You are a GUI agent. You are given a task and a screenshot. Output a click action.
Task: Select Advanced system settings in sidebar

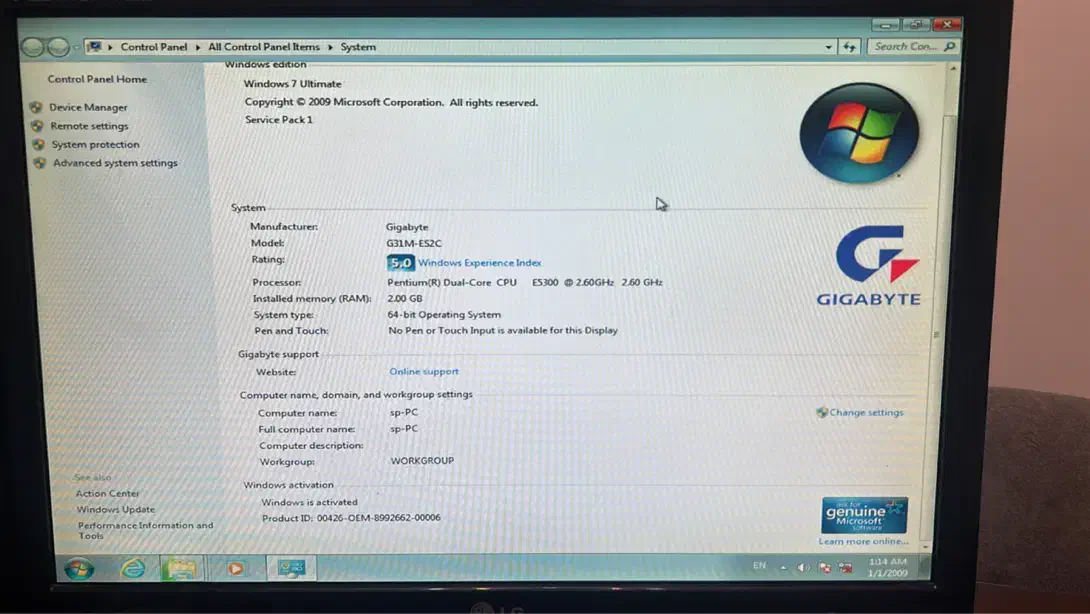pos(114,163)
